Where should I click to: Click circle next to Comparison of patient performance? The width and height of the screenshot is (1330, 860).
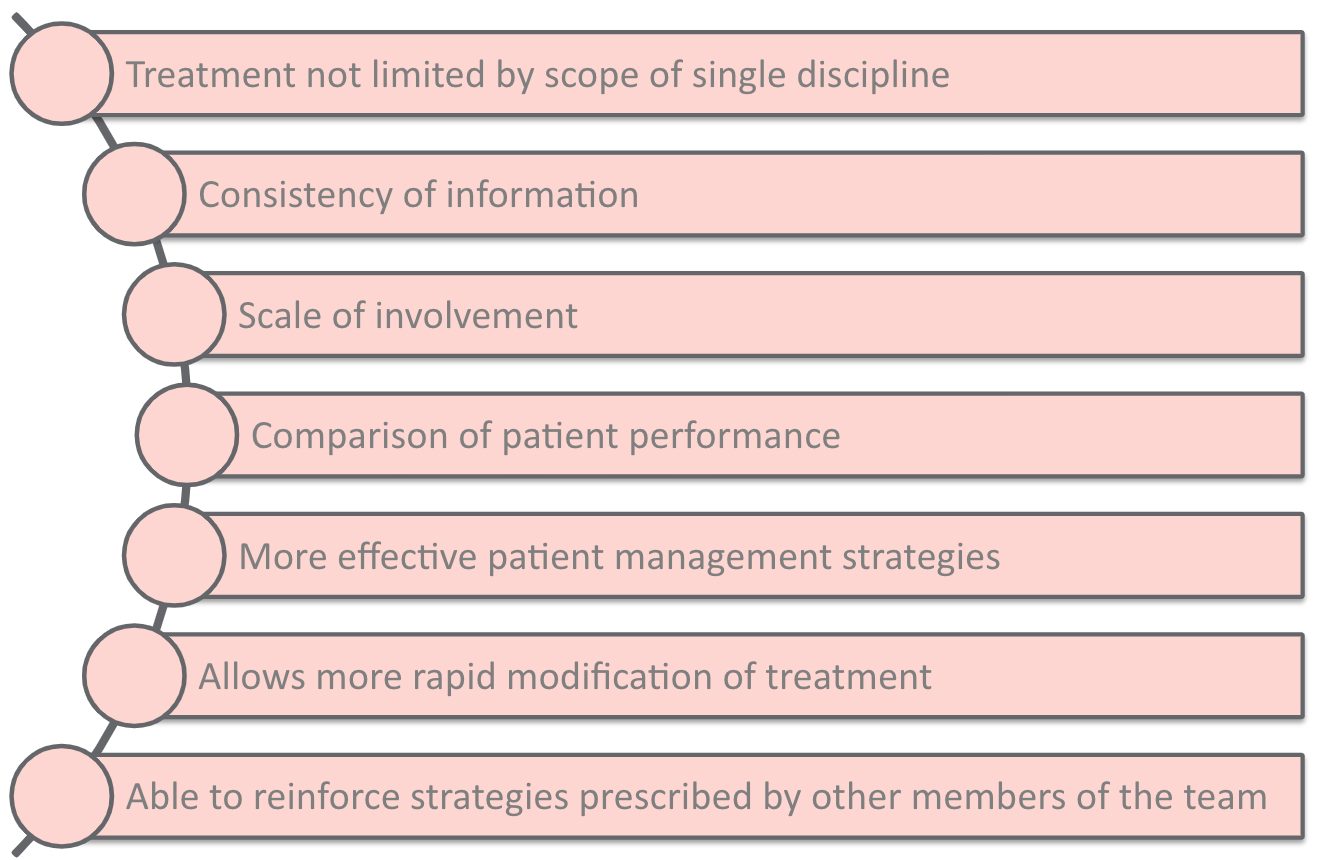(187, 434)
